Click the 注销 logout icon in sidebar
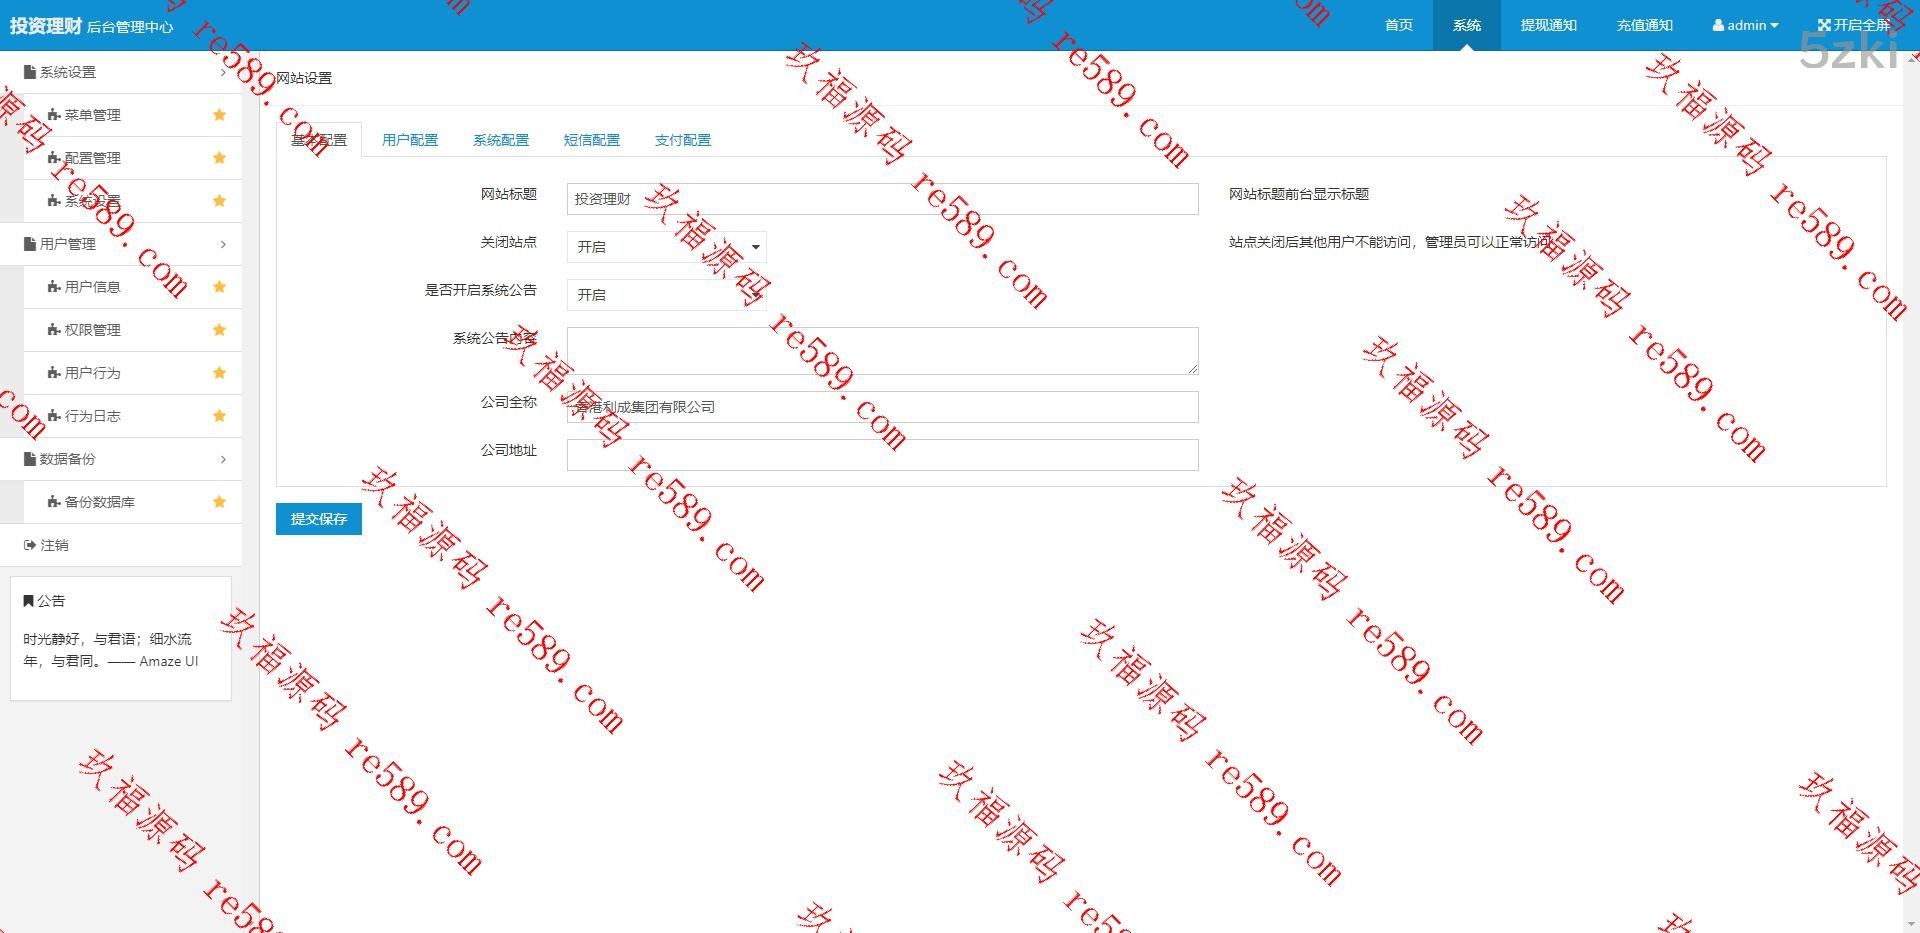This screenshot has height=933, width=1920. [x=30, y=545]
